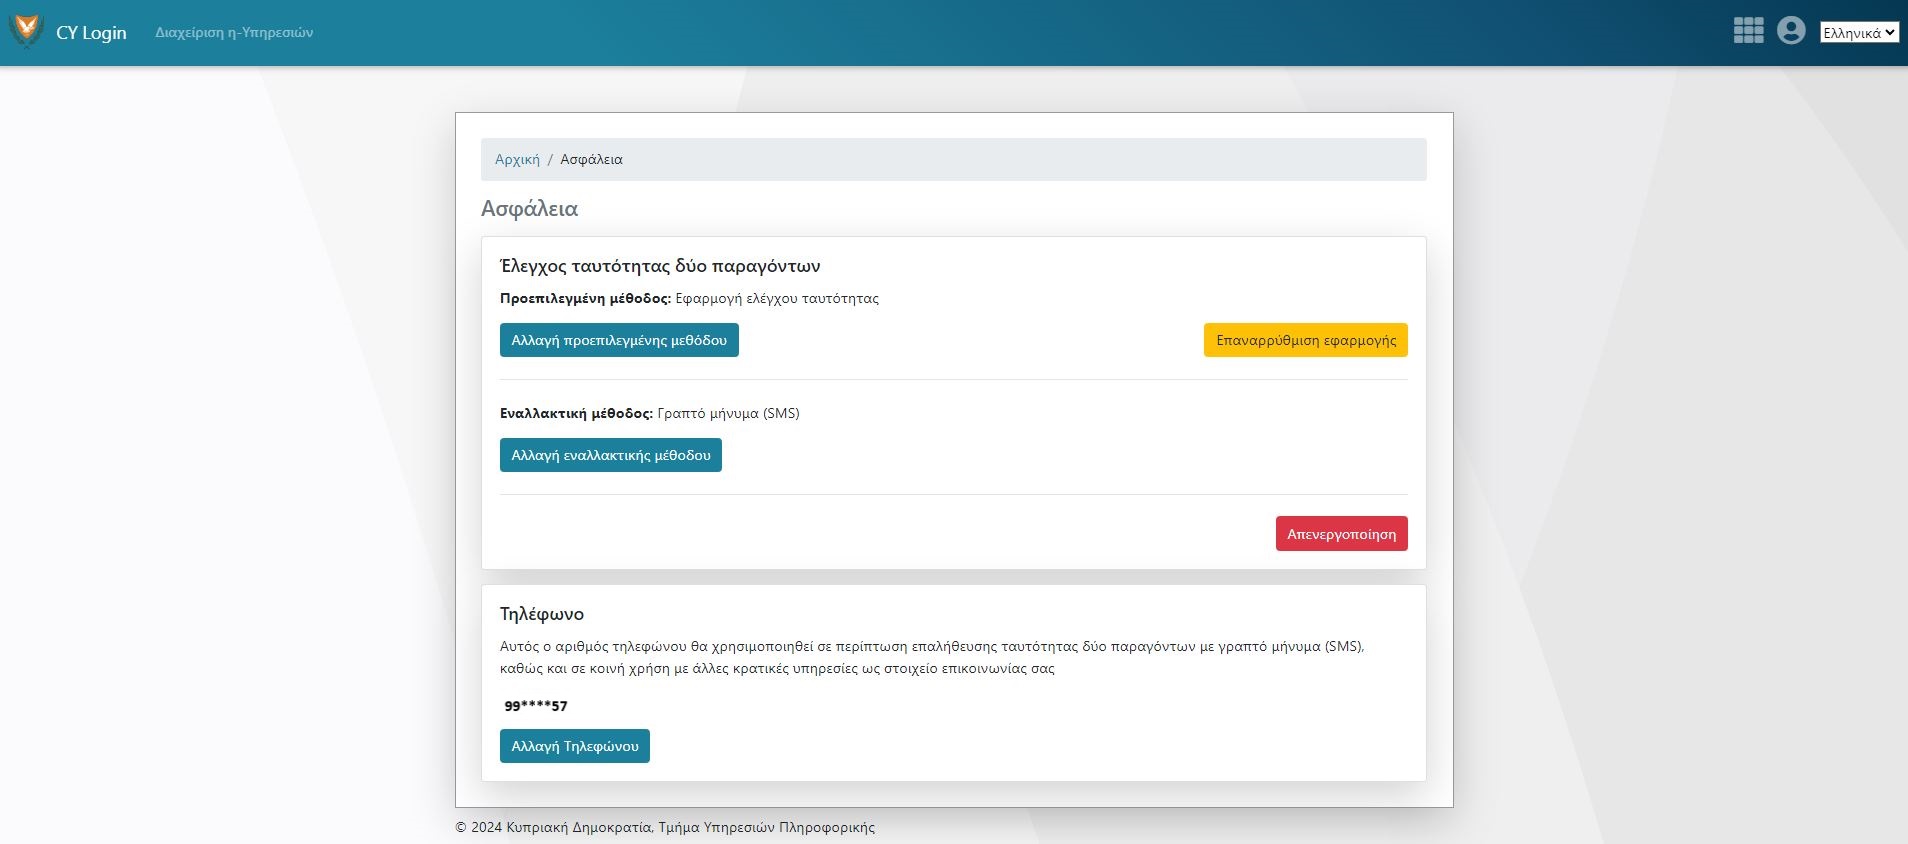Open the apps grid icon in header
This screenshot has width=1908, height=844.
click(x=1748, y=31)
